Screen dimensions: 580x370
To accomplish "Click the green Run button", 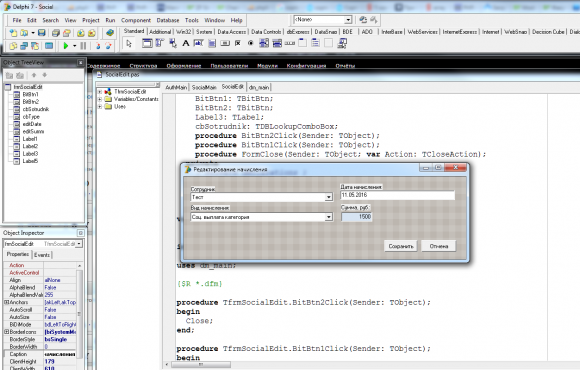I will 66,46.
